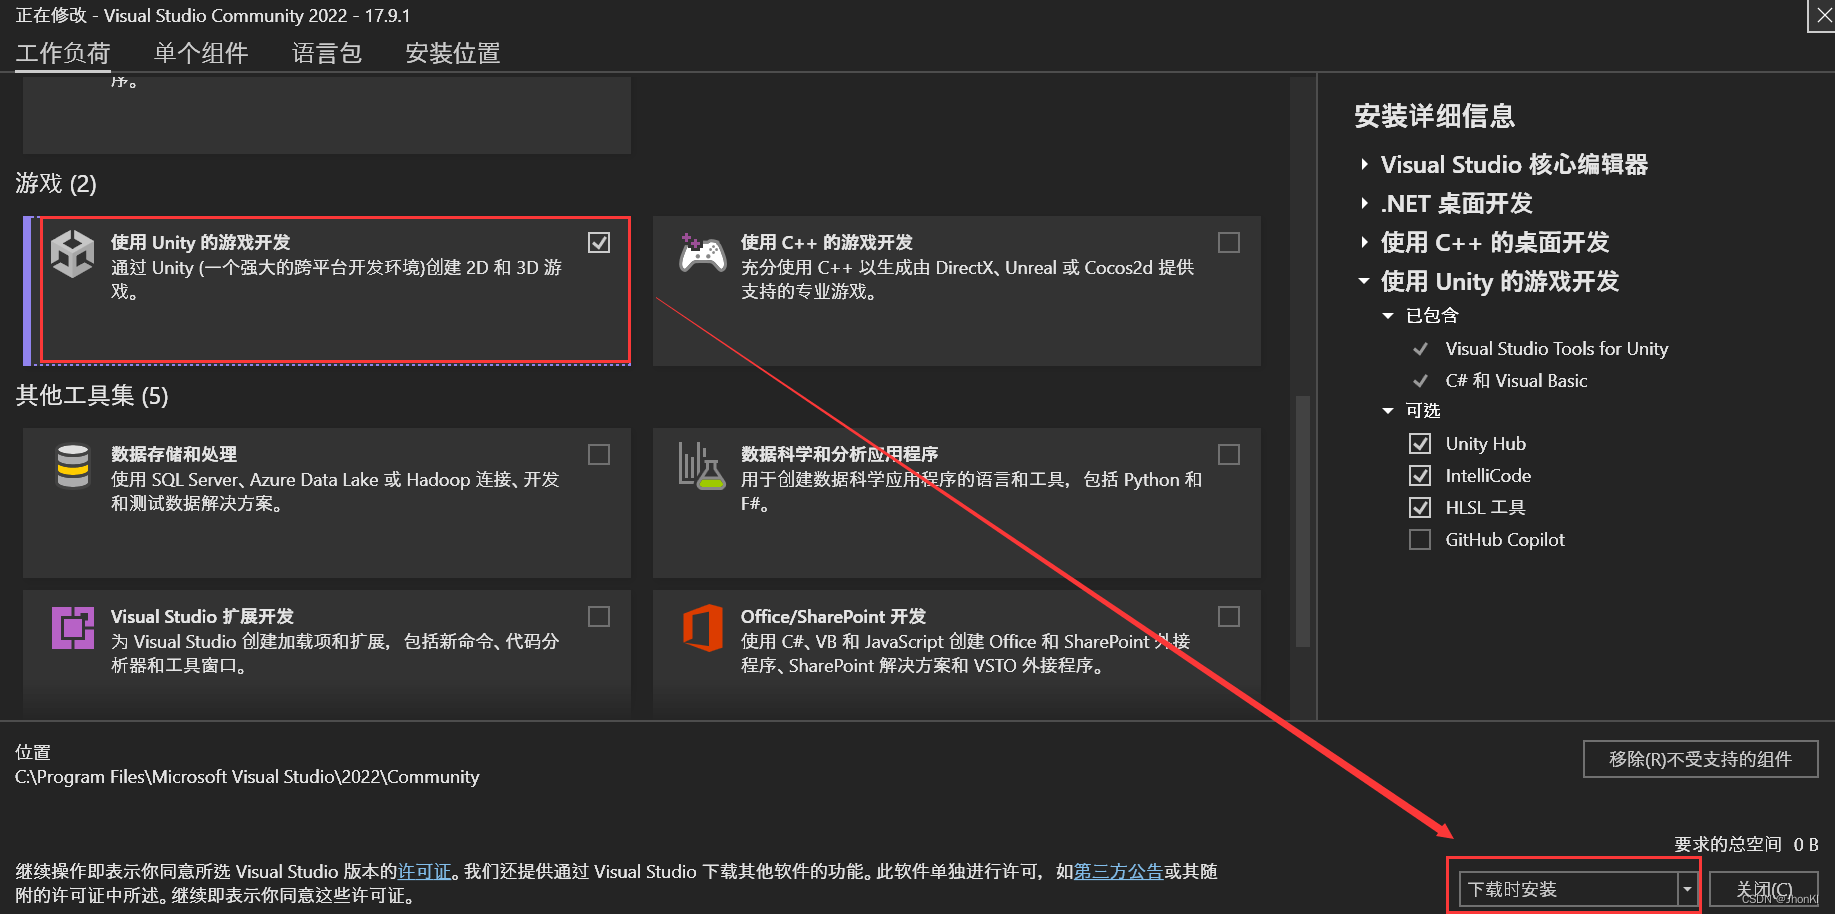Click the installation path text

pyautogui.click(x=247, y=777)
